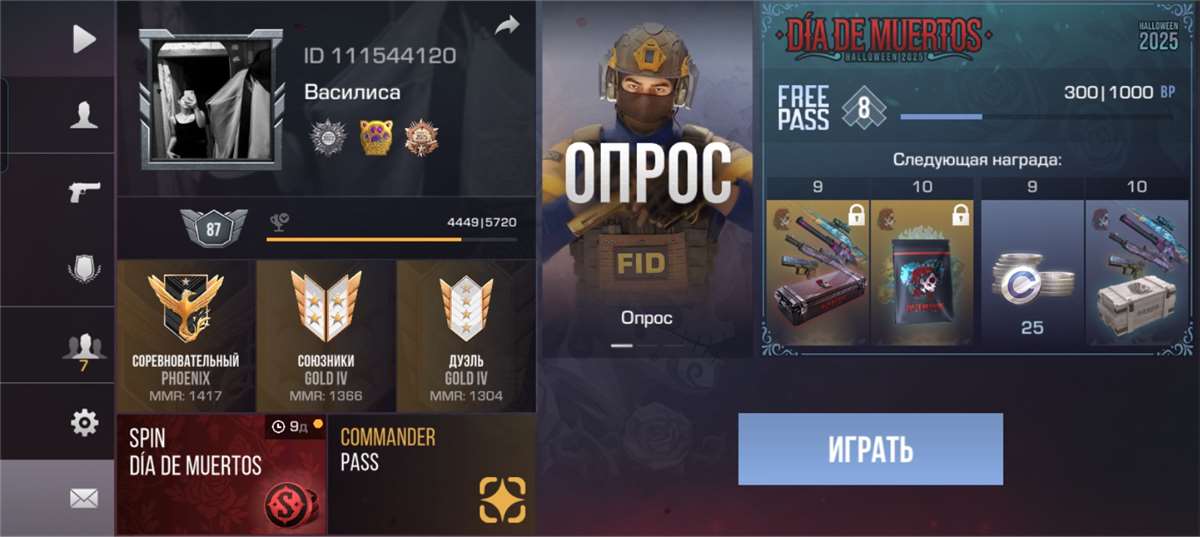Viewport: 1200px width, 537px height.
Task: Open Дуэль Gold IV rank card
Action: tap(466, 335)
